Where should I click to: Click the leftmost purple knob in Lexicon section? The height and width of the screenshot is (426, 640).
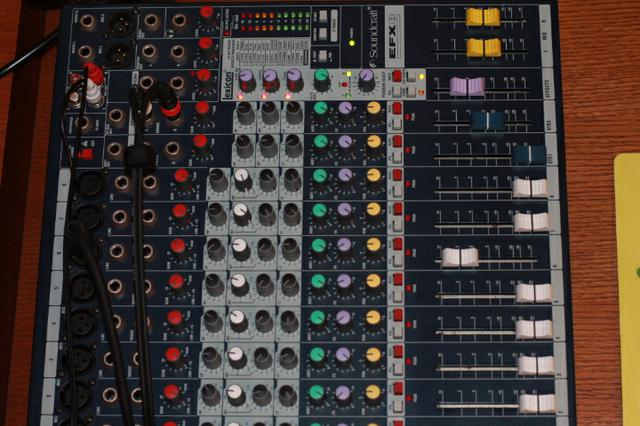point(246,79)
